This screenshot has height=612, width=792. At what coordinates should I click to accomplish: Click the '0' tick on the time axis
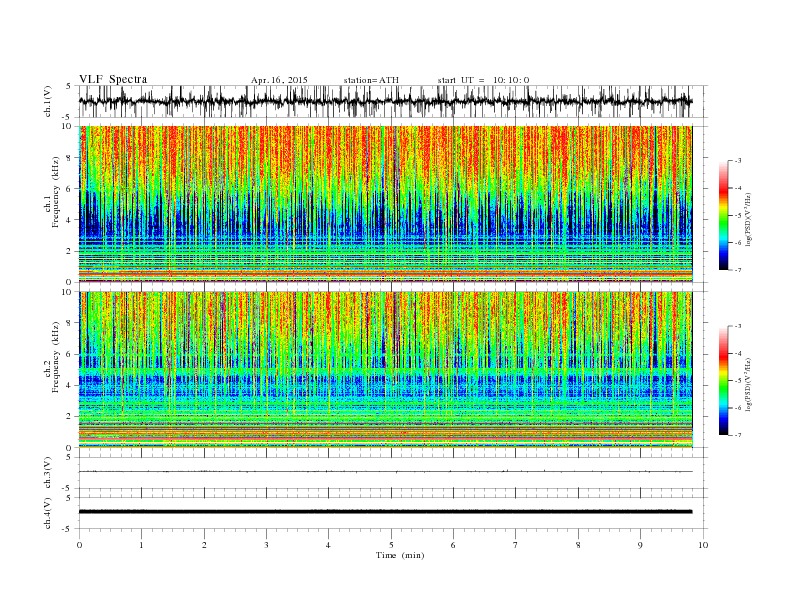coord(79,545)
